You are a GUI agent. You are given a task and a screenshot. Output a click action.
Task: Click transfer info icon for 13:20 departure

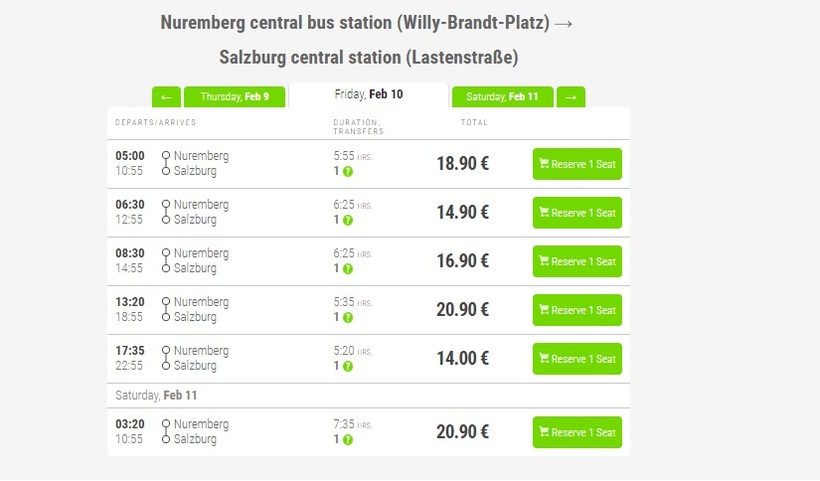(348, 318)
